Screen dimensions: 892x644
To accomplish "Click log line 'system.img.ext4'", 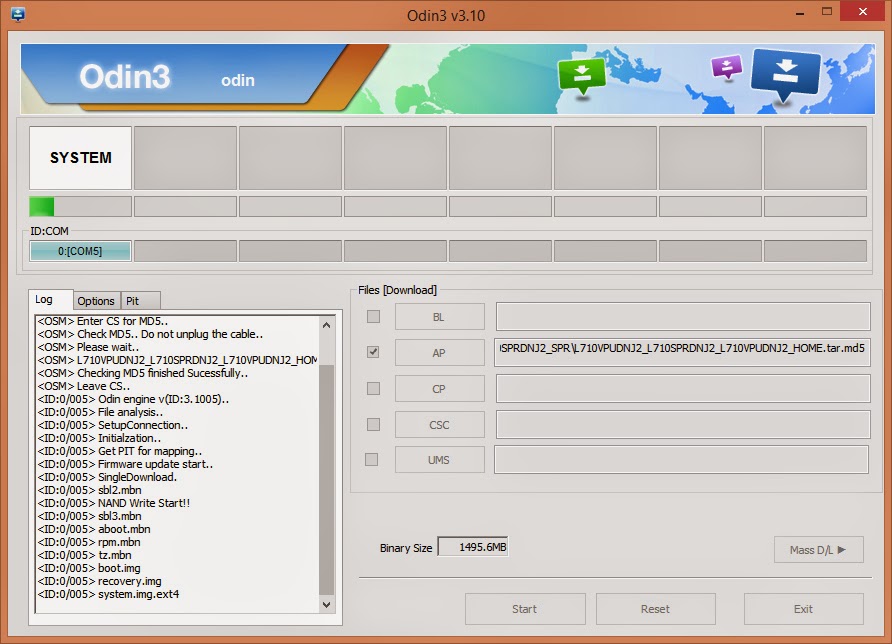I will [x=109, y=594].
